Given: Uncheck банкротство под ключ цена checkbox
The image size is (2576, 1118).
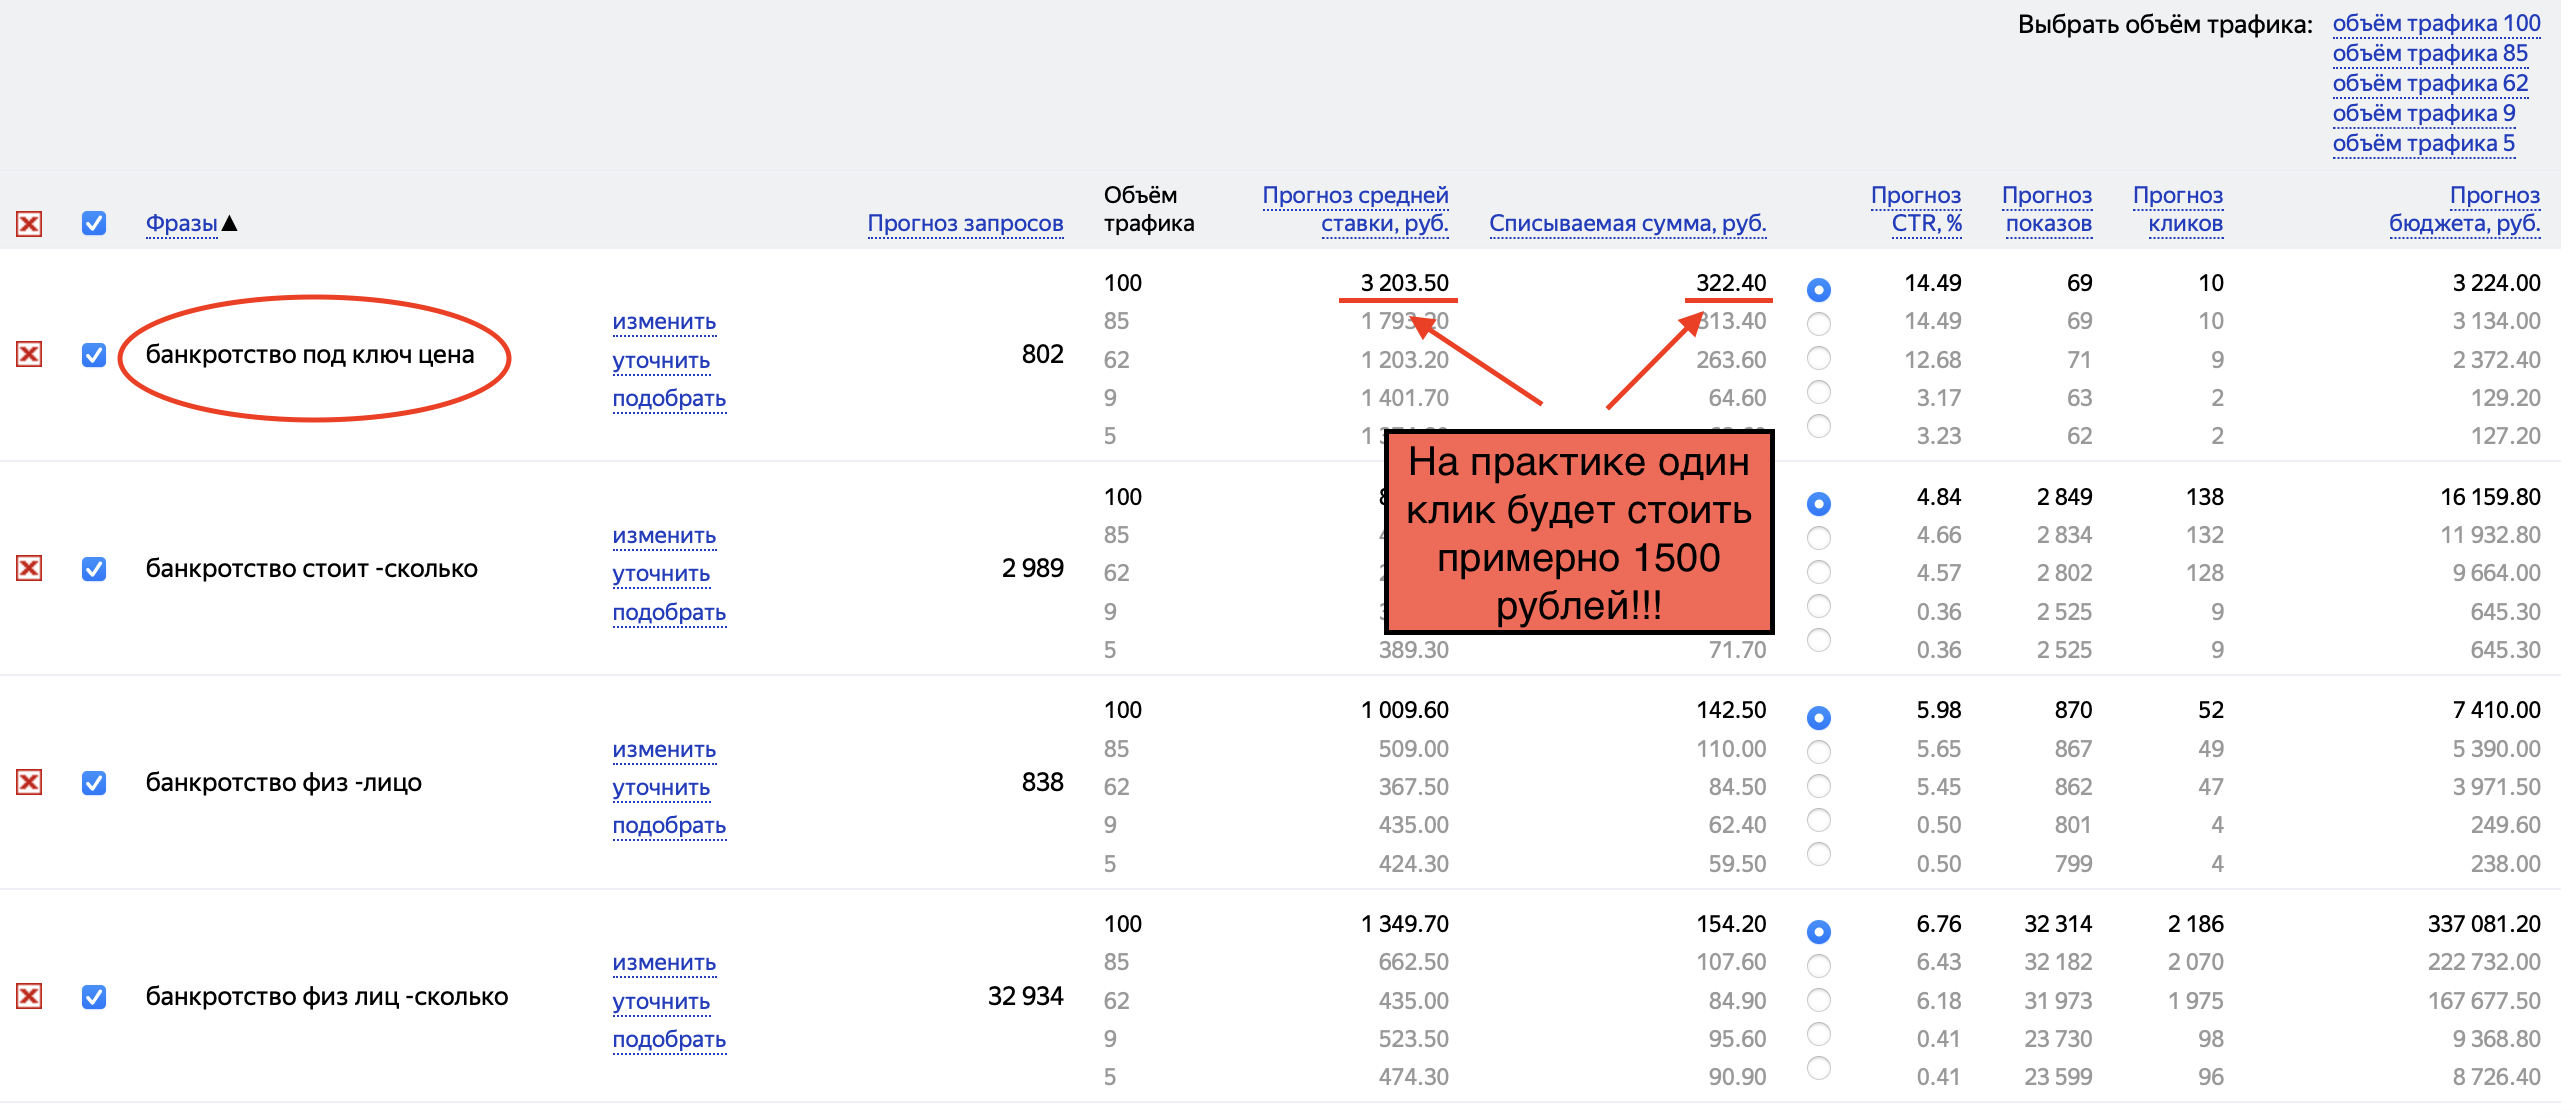Looking at the screenshot, I should [x=94, y=355].
